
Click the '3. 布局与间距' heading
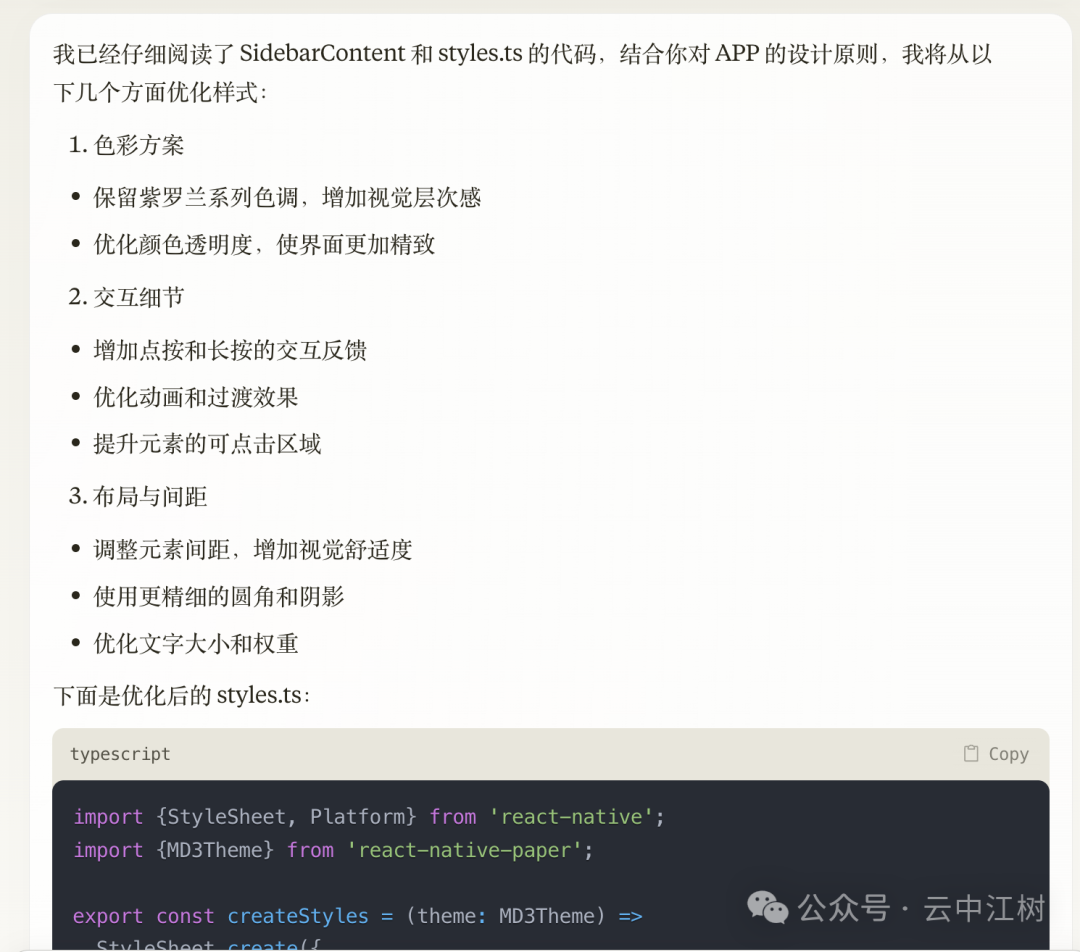click(138, 497)
